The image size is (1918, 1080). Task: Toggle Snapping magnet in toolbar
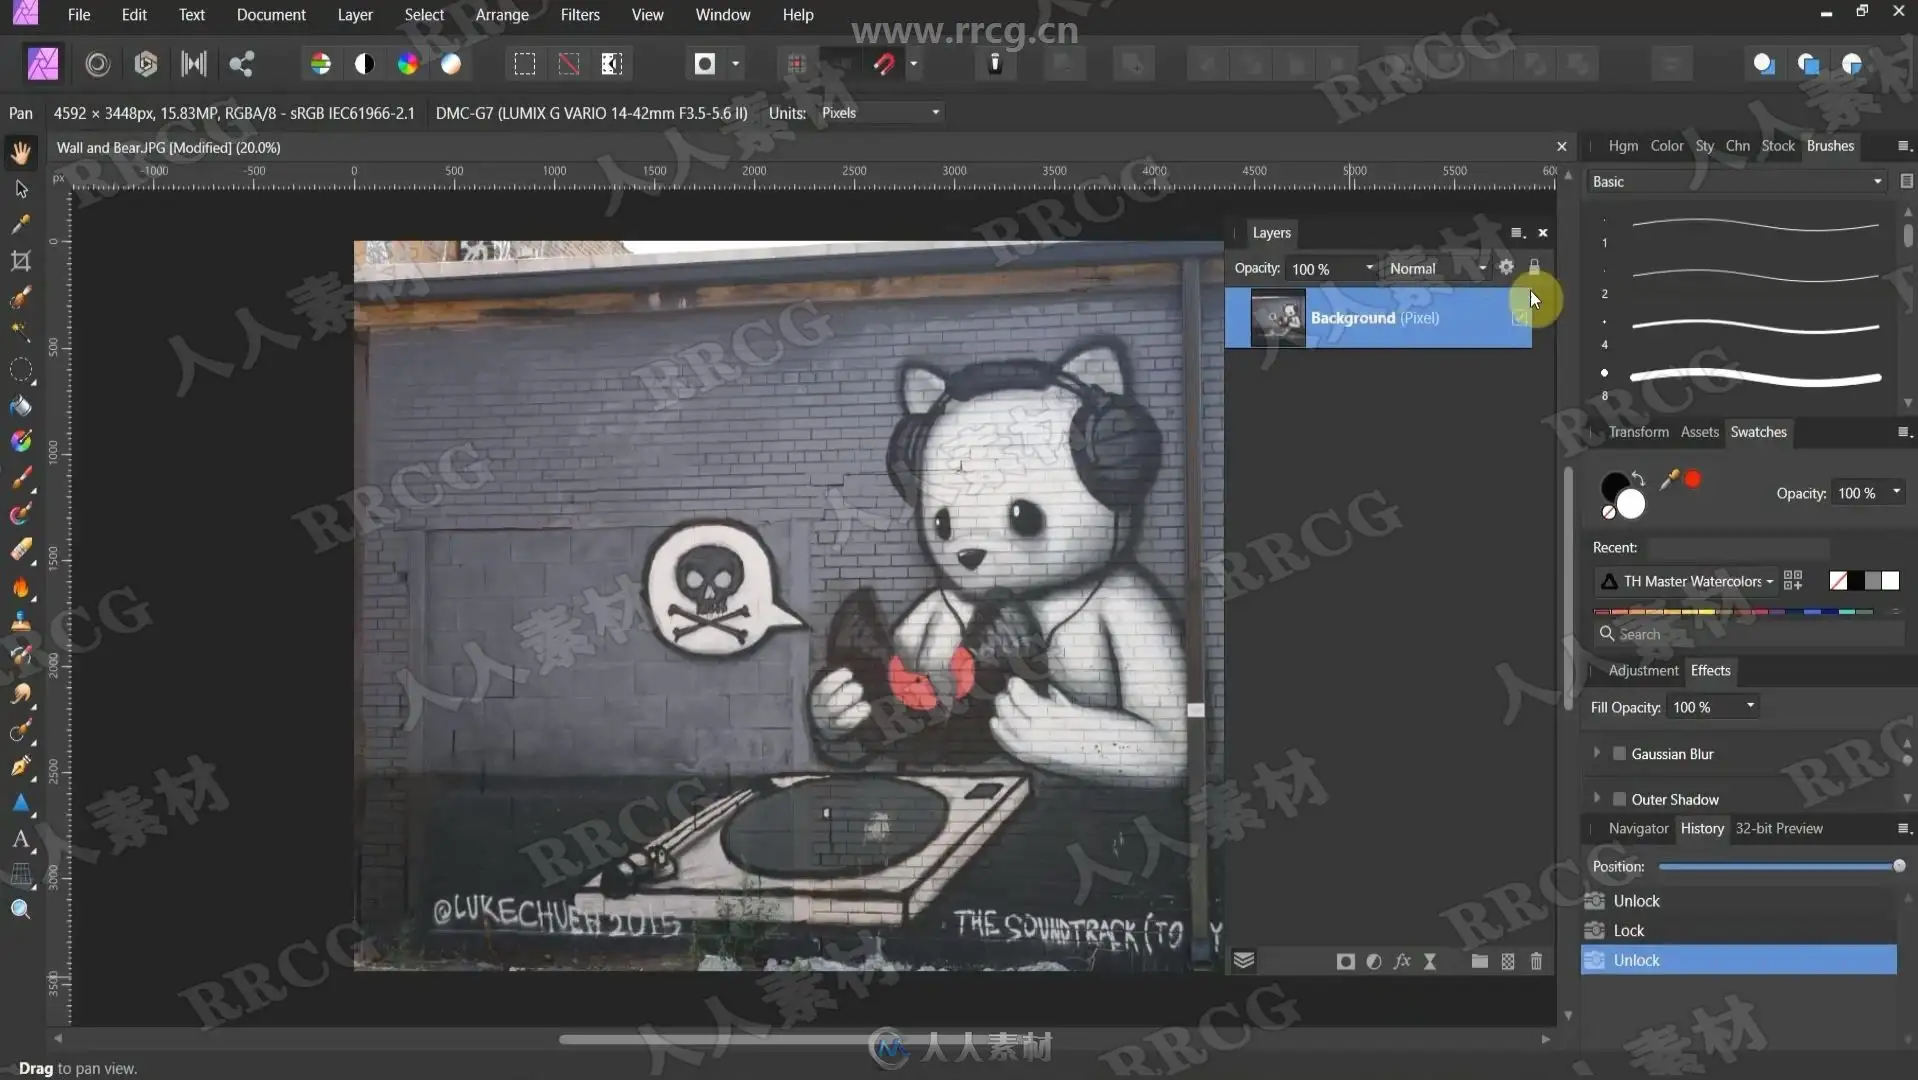(x=884, y=64)
